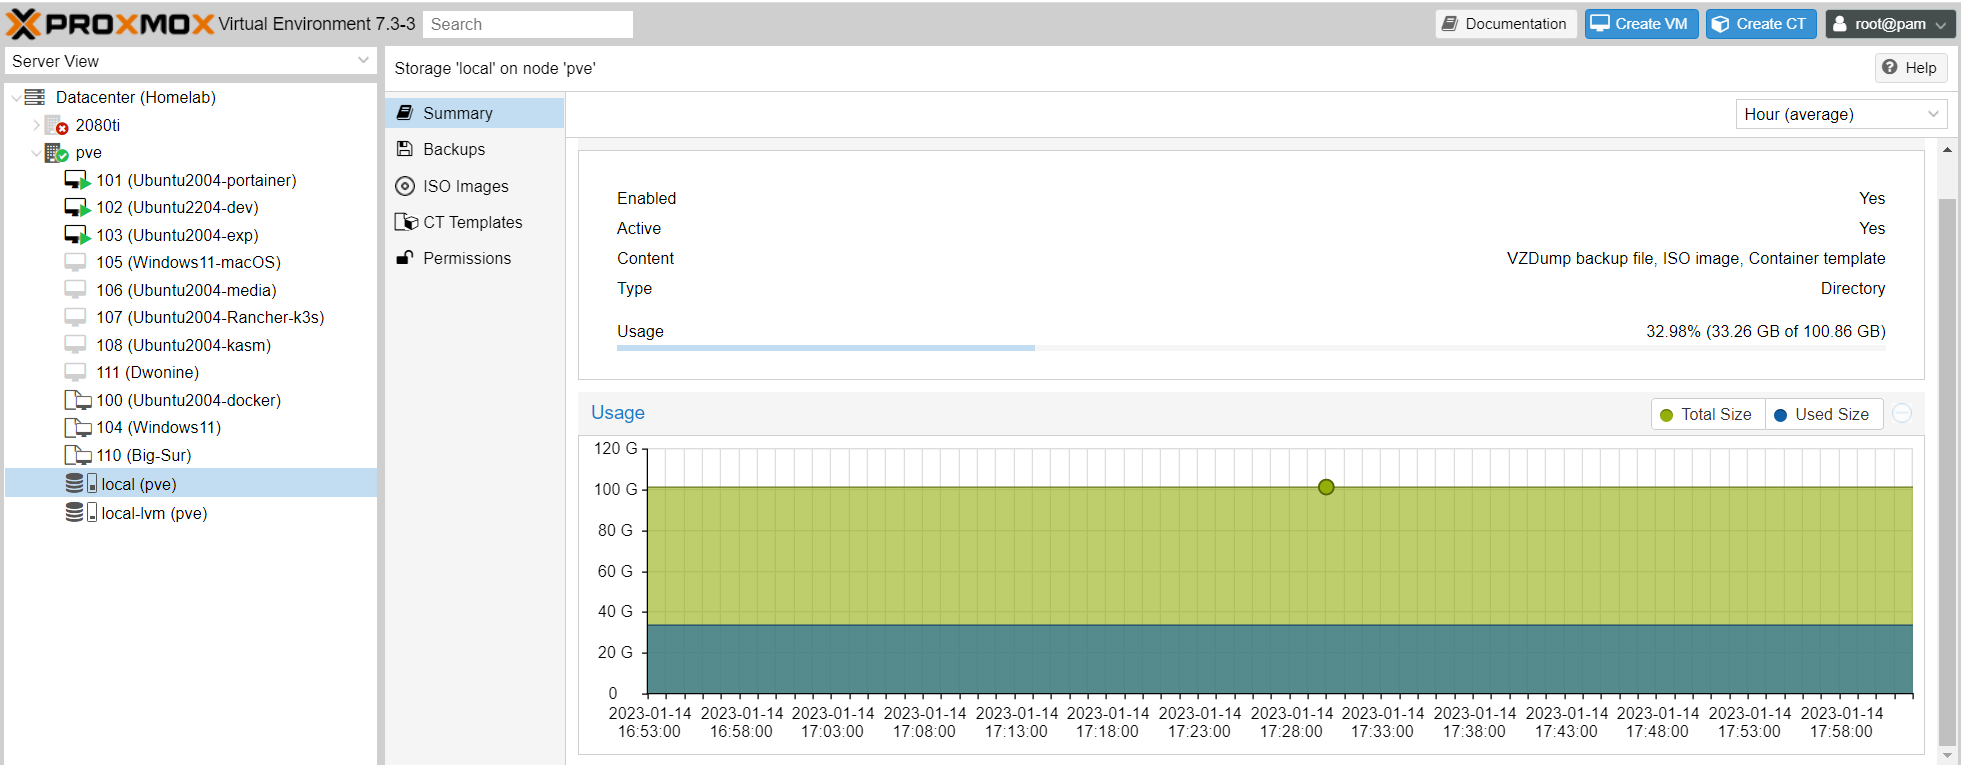Click storage icon for local (pve)
The image size is (1961, 765).
[x=81, y=484]
